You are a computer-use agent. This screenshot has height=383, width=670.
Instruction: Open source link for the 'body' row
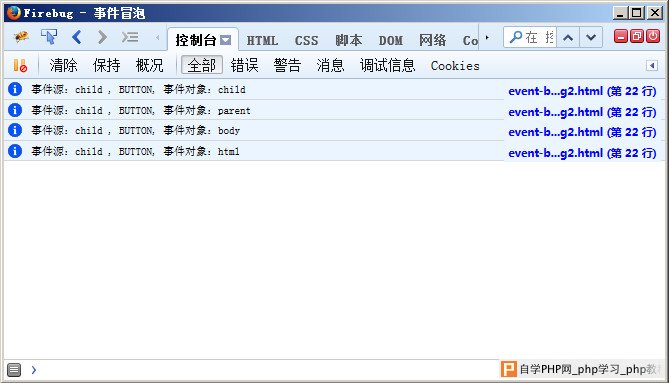[x=582, y=132]
